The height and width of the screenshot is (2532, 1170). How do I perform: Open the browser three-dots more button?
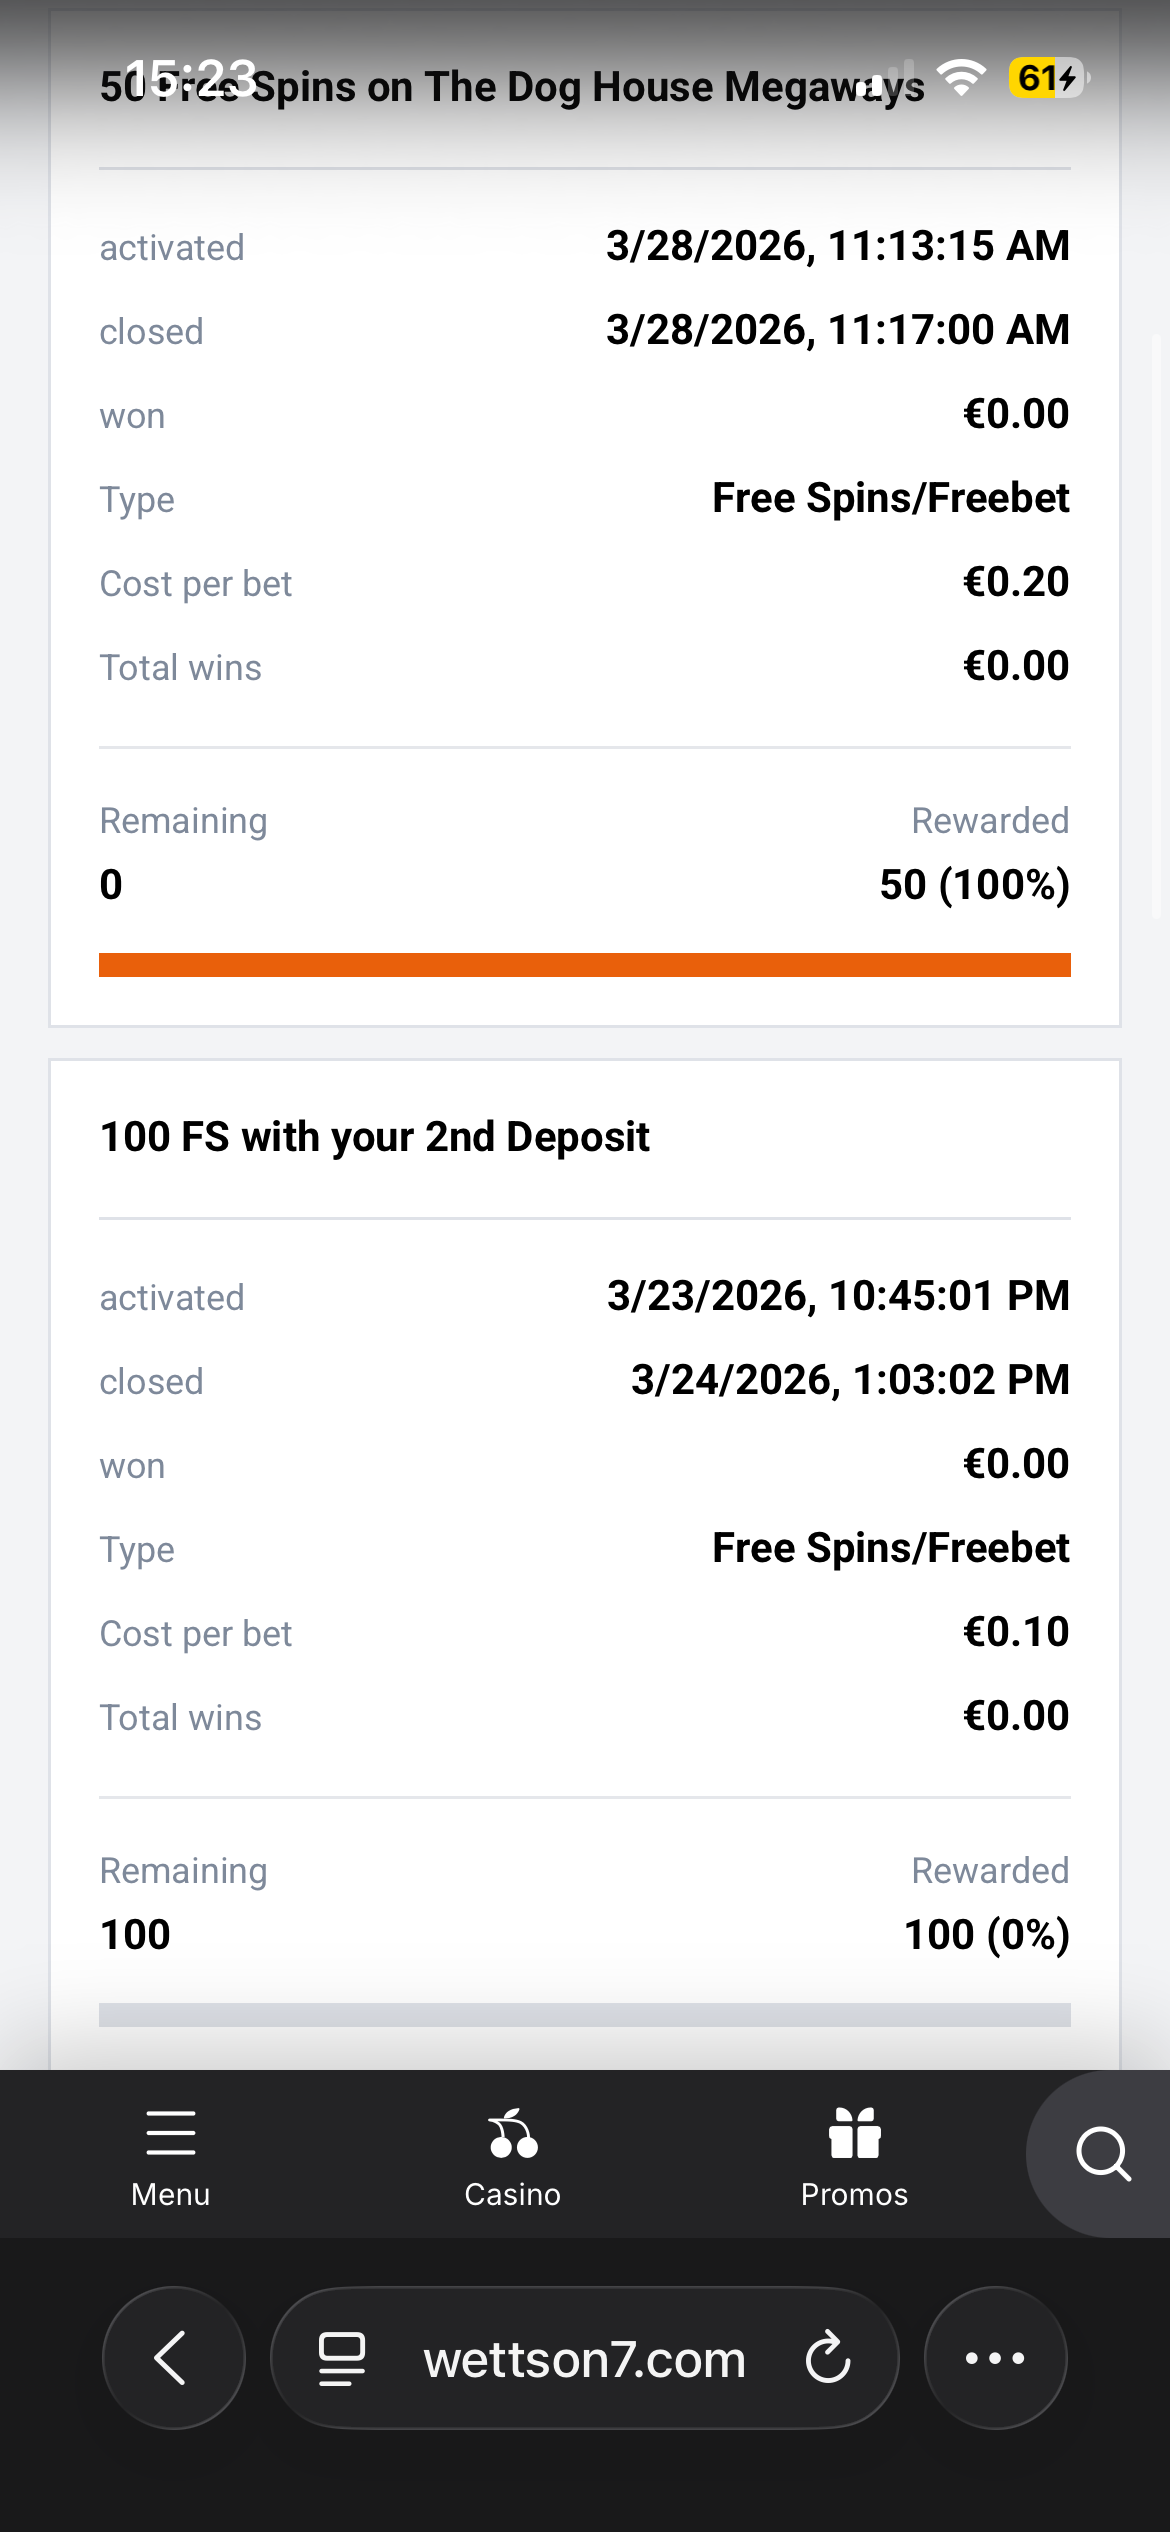[x=995, y=2358]
